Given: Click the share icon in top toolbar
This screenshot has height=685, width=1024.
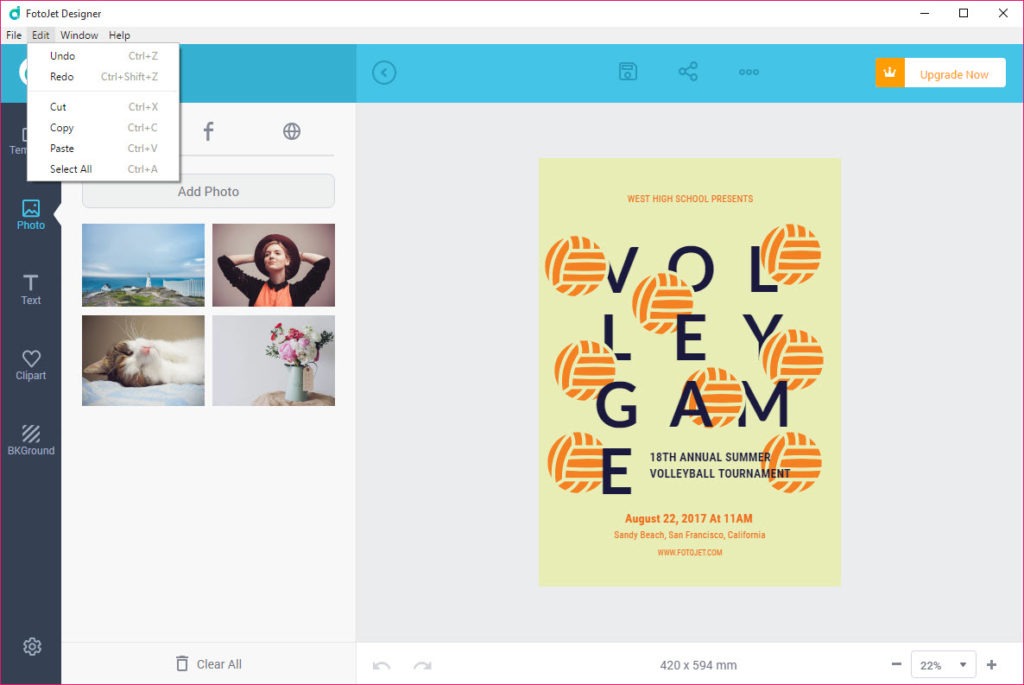Looking at the screenshot, I should 688,72.
